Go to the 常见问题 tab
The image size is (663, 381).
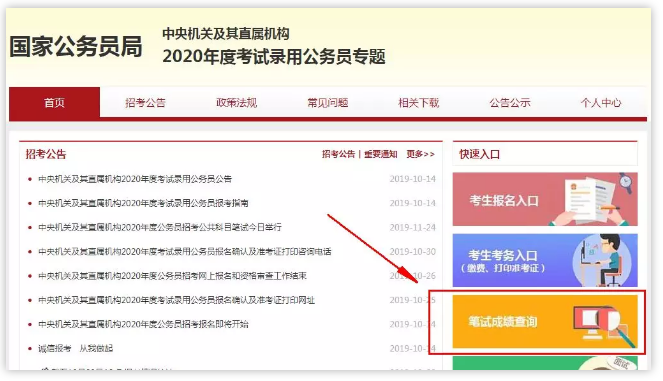(328, 102)
